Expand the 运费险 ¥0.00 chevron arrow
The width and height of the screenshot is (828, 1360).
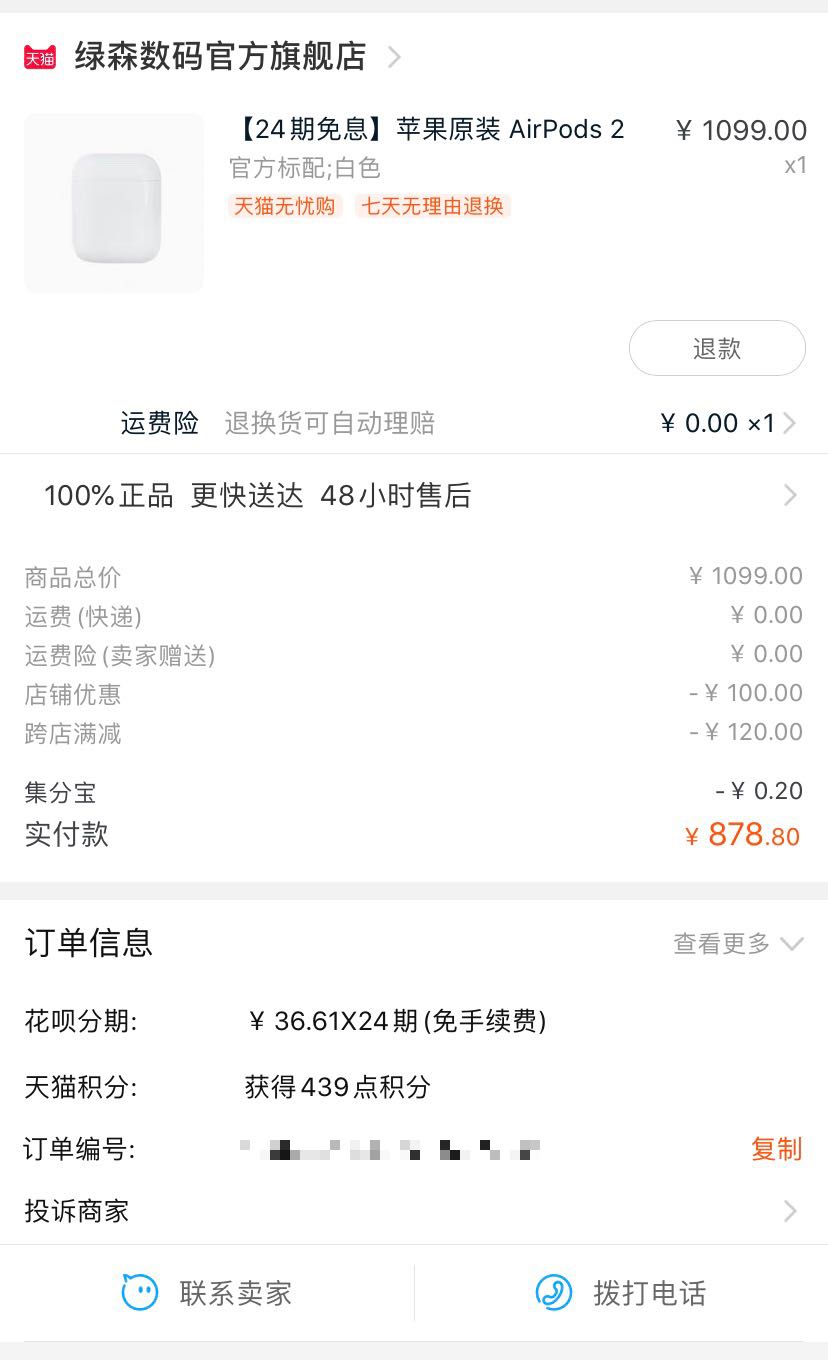tap(790, 423)
